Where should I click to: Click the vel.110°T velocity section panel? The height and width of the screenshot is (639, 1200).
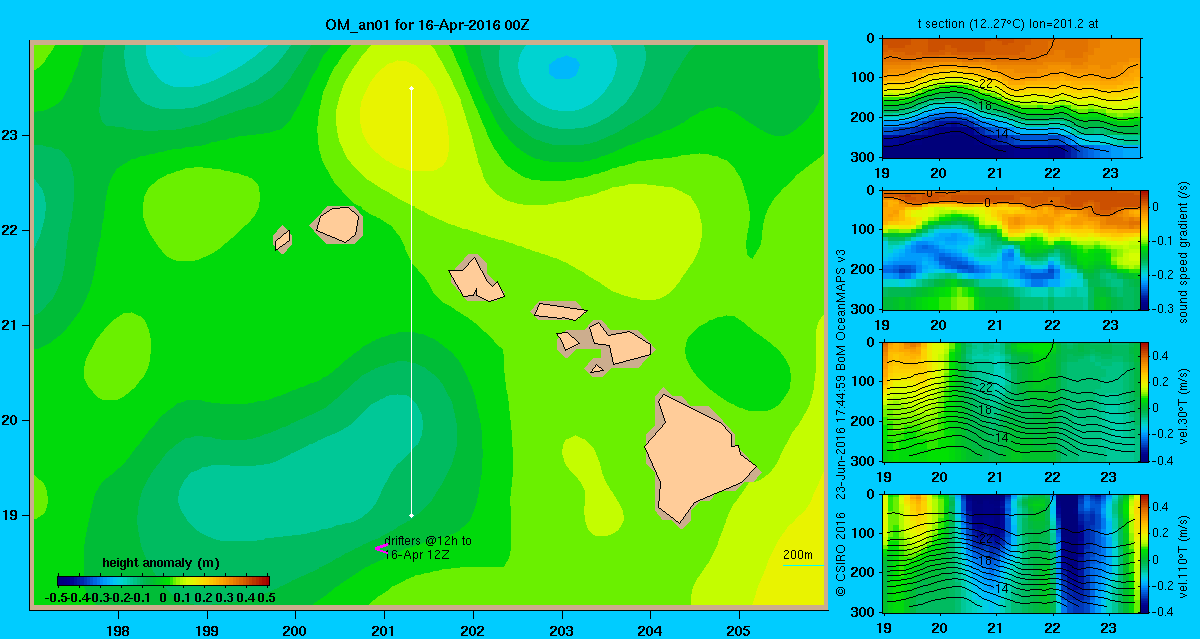coord(1012,553)
